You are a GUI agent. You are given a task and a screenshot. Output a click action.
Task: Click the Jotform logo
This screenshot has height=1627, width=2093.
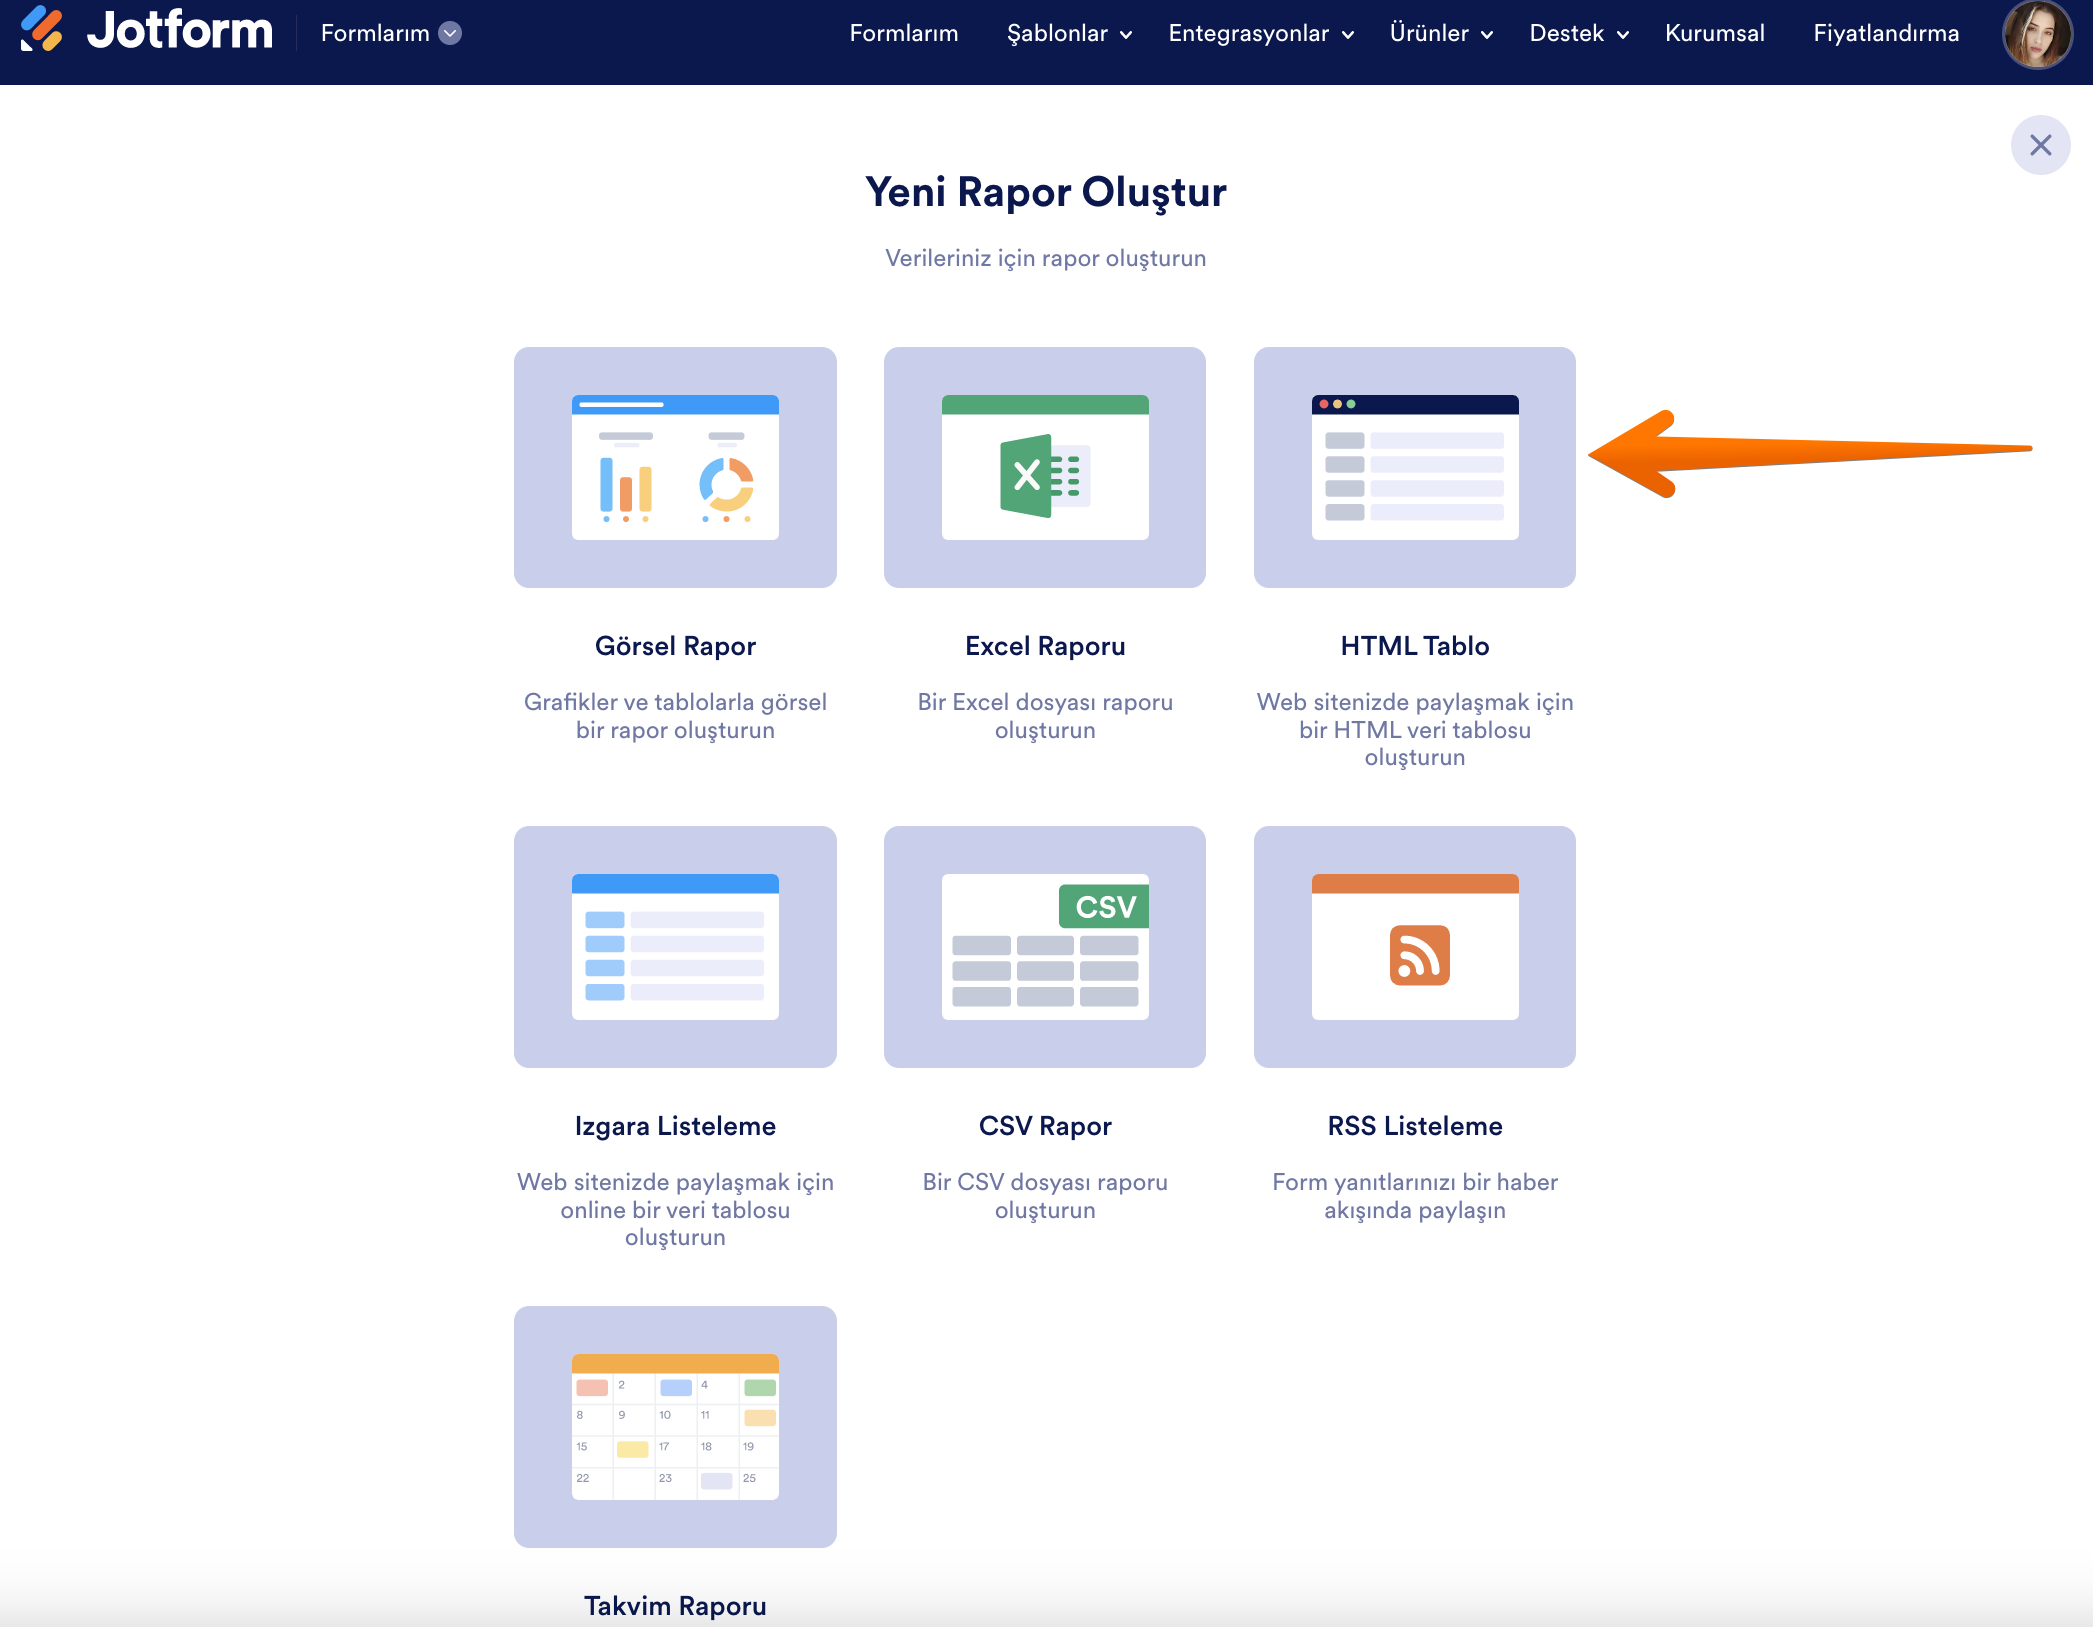147,31
